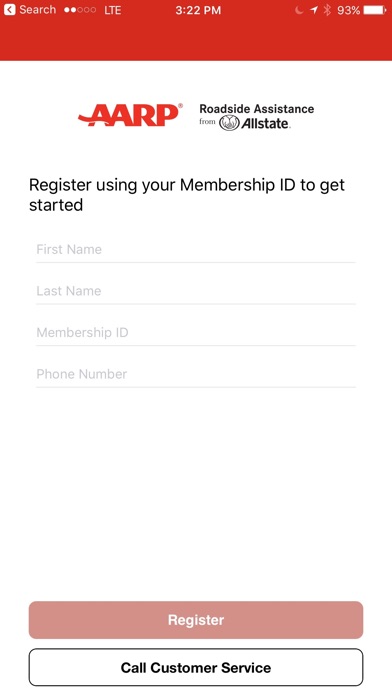Tap the Bluetooth icon in status bar
The image size is (392, 696).
[x=327, y=10]
